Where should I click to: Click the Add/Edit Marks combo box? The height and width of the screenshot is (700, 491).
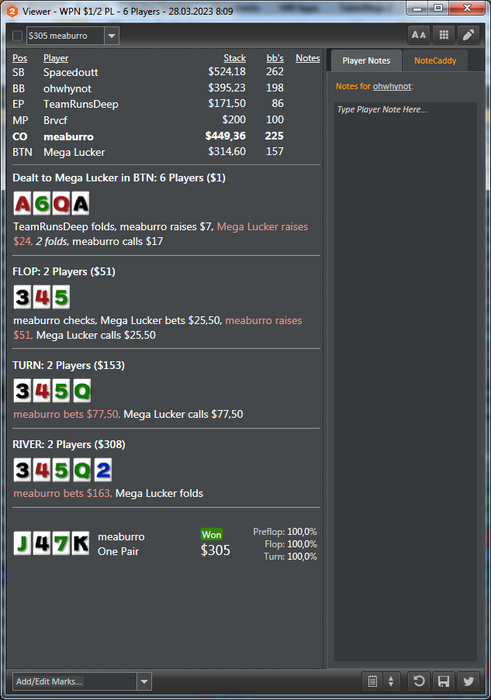coord(82,682)
